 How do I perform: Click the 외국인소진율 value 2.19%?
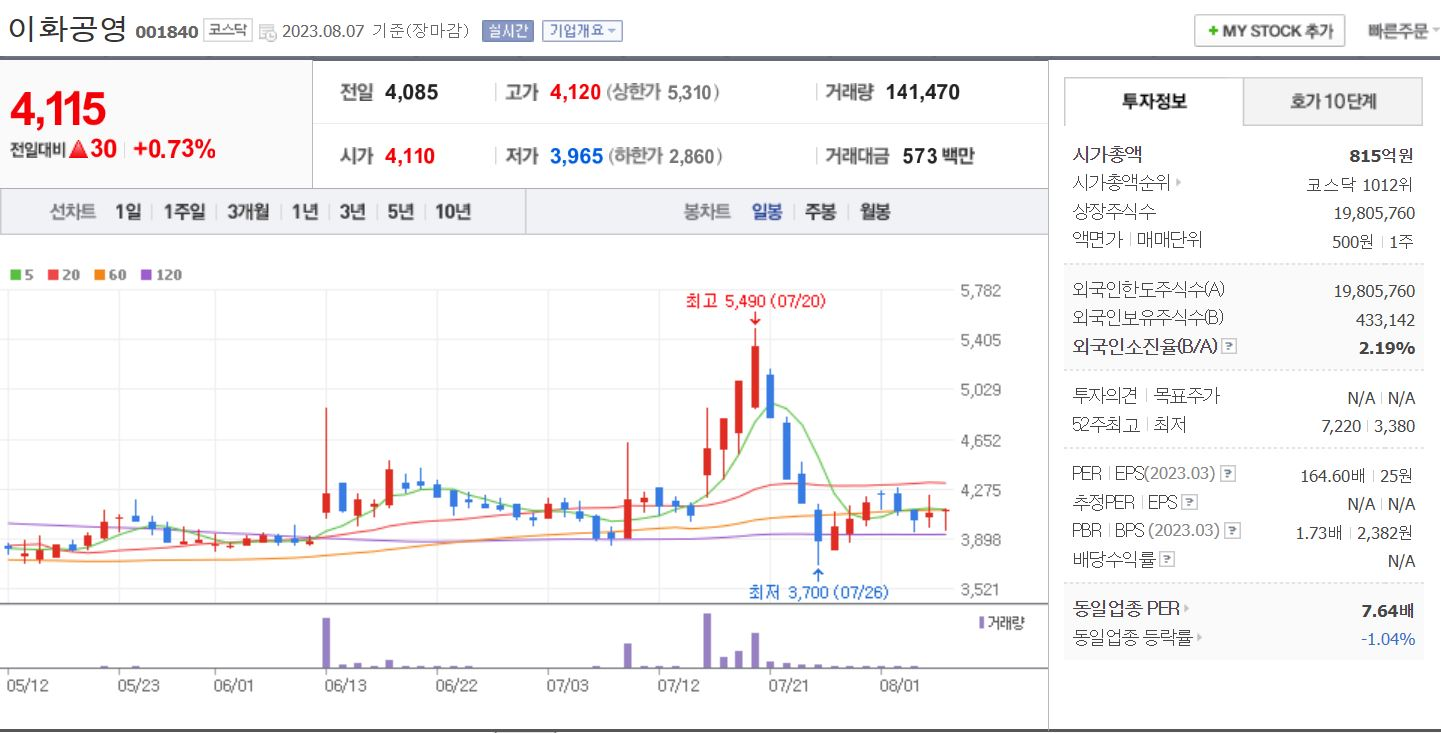coord(1387,348)
